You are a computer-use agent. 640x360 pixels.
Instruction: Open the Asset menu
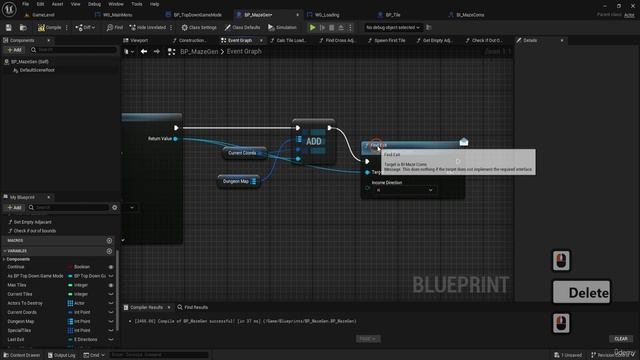(57, 4)
